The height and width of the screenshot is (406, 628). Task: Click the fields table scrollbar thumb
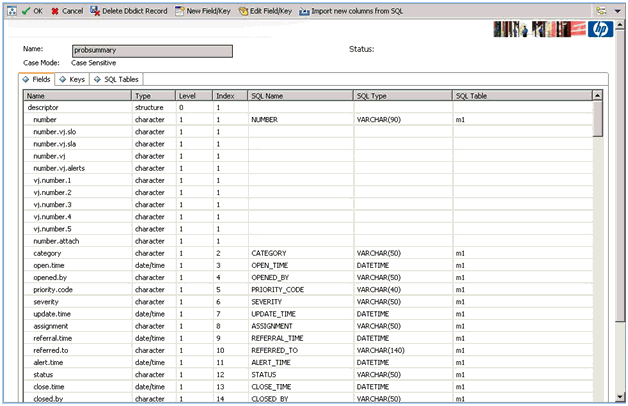point(597,119)
